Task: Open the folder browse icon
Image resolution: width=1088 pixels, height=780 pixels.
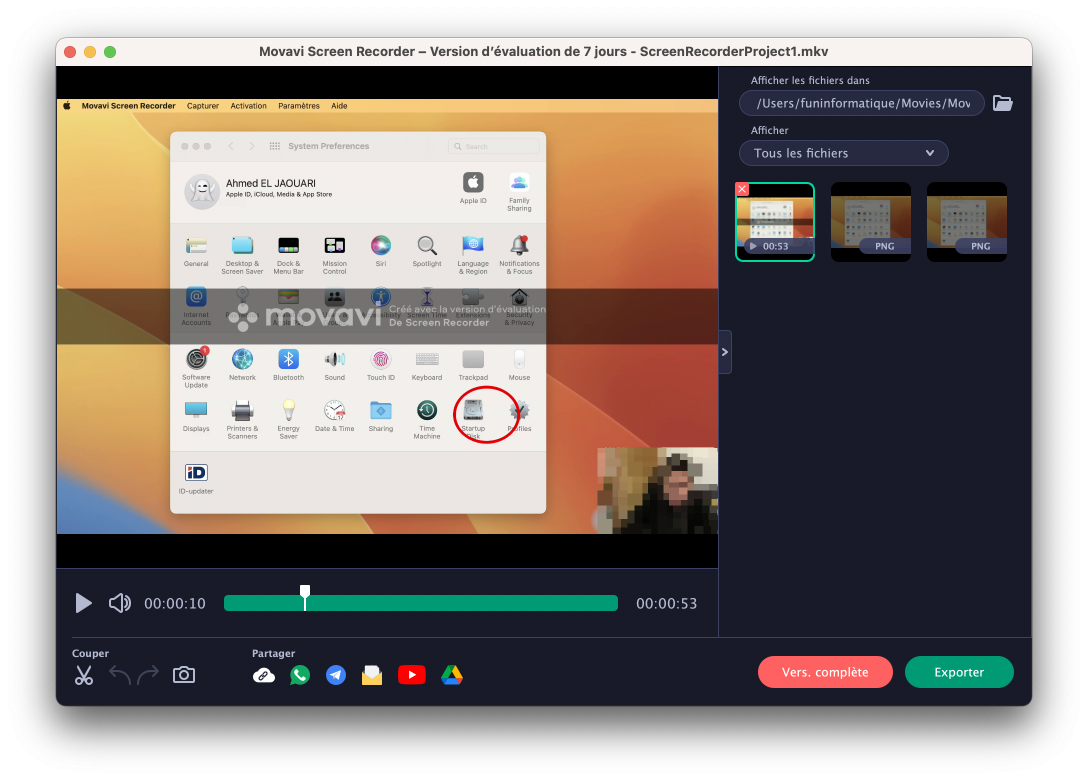Action: click(x=1002, y=103)
